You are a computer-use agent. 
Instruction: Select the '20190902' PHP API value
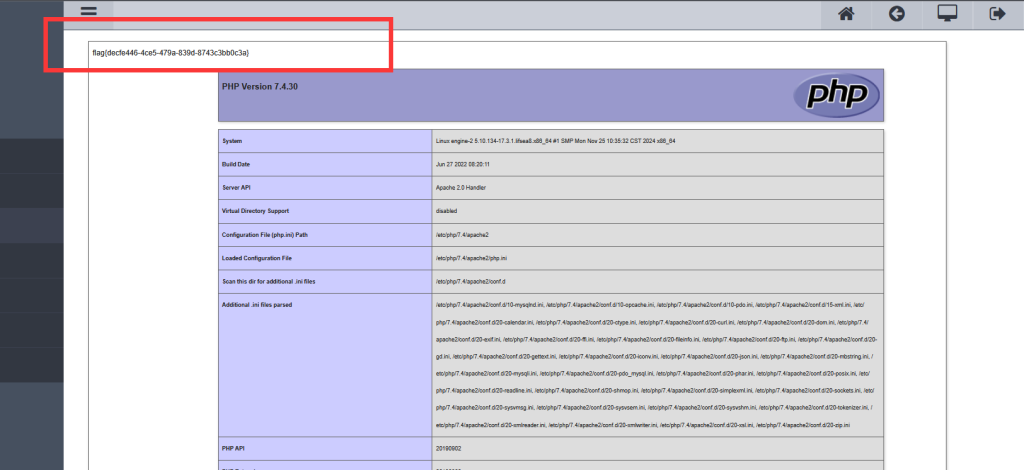448,448
